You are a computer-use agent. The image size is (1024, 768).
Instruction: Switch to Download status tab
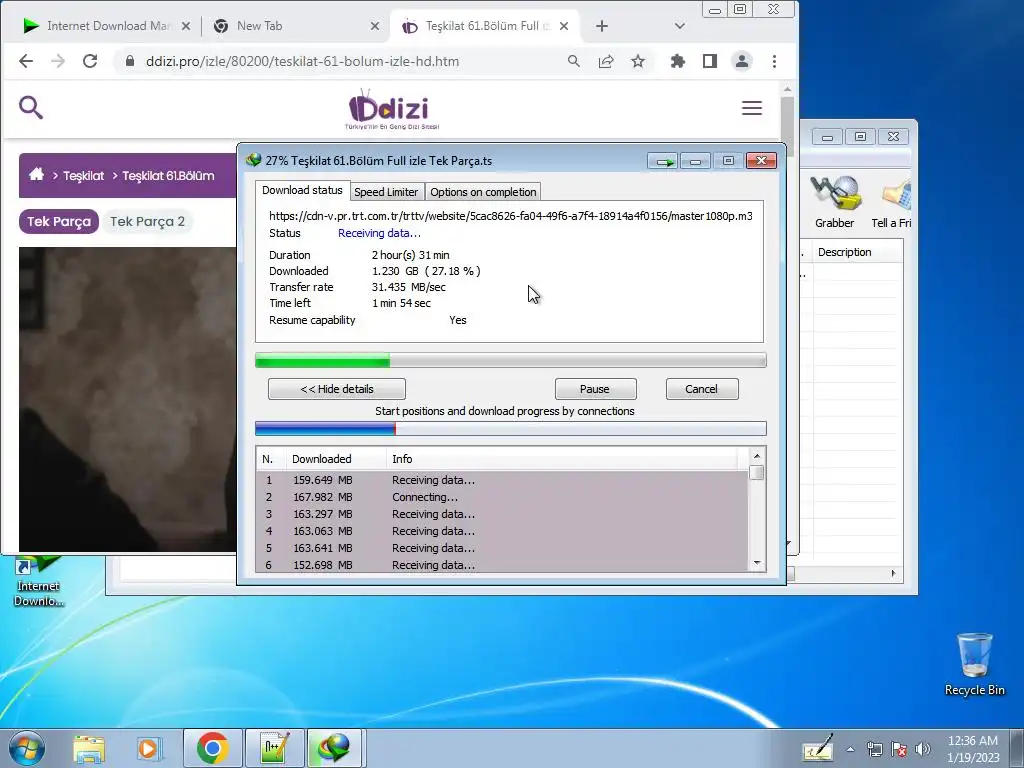tap(302, 190)
